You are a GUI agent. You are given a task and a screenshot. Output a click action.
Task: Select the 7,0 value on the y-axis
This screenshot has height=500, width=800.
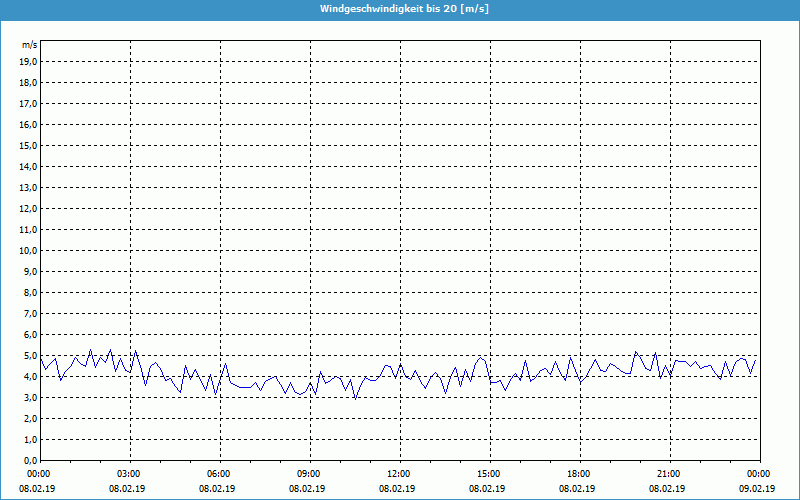31,313
